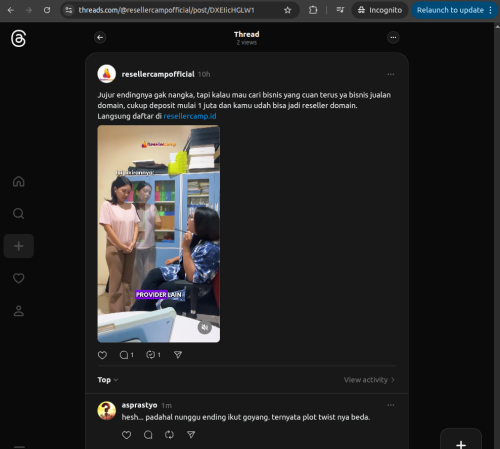
Task: Open browser extensions puzzle icon
Action: (313, 10)
